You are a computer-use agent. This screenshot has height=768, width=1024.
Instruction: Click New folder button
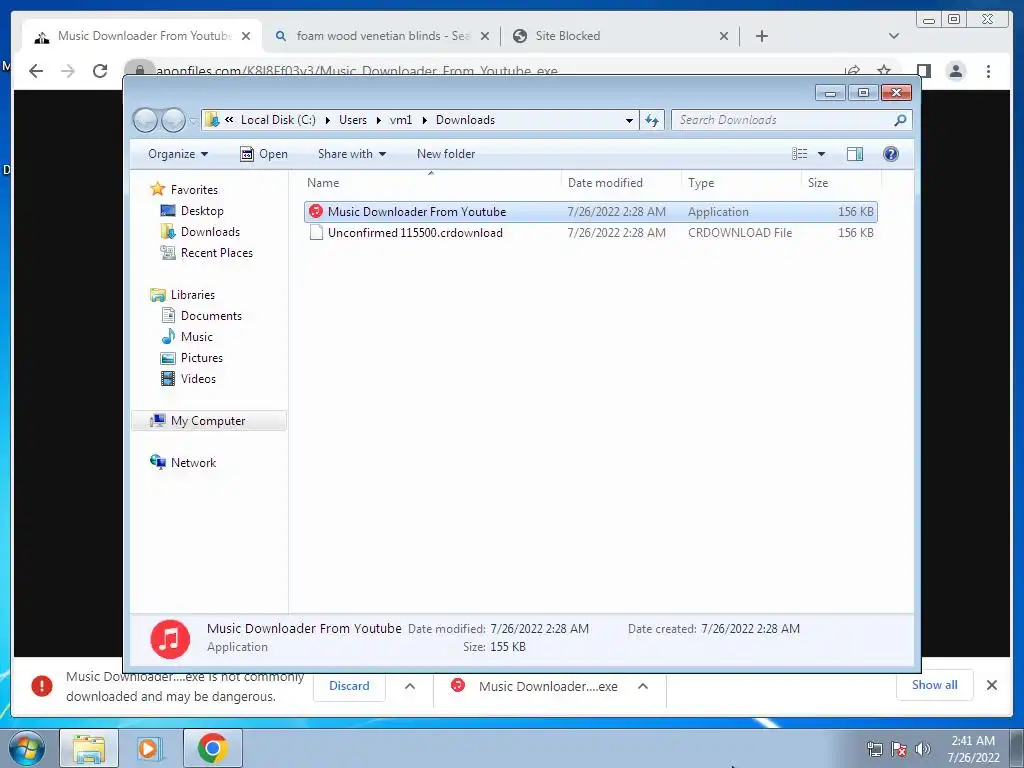pyautogui.click(x=446, y=154)
